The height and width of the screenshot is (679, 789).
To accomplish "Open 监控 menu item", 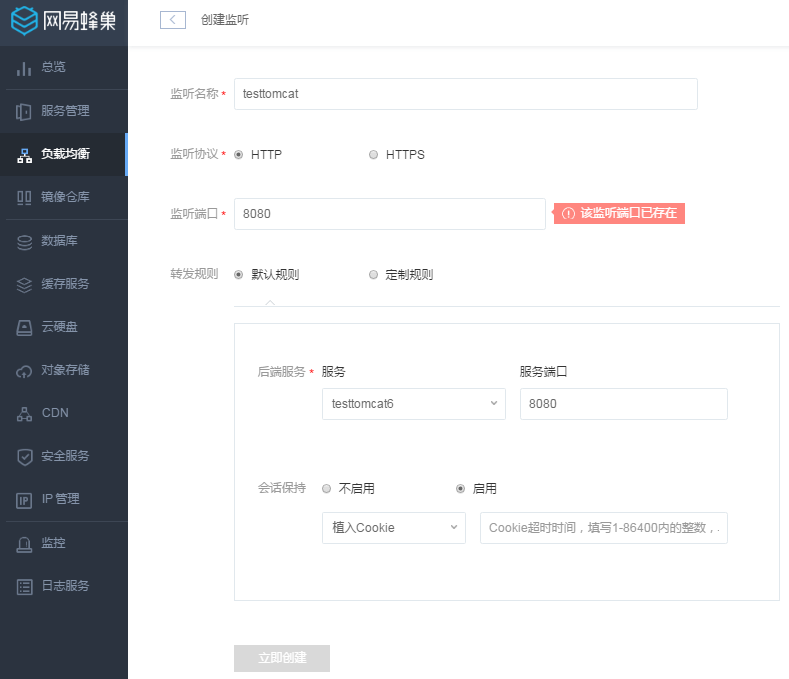I will point(64,543).
